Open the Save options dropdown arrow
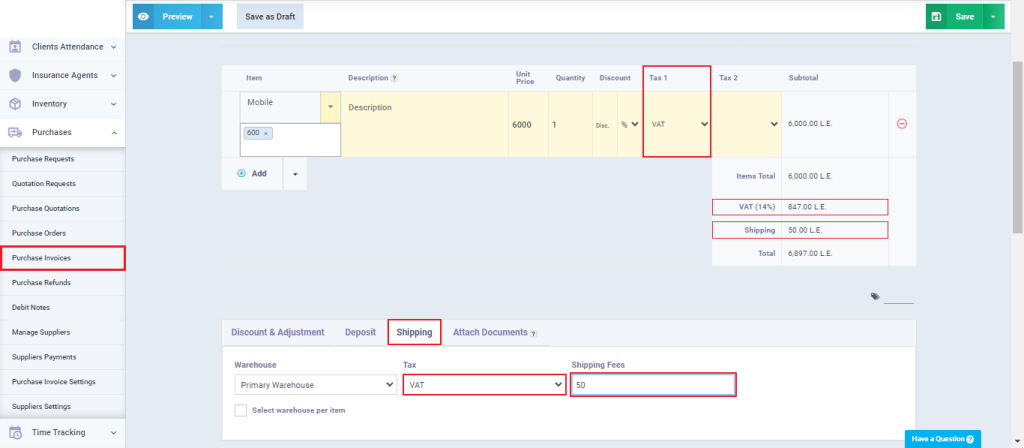 coord(993,17)
